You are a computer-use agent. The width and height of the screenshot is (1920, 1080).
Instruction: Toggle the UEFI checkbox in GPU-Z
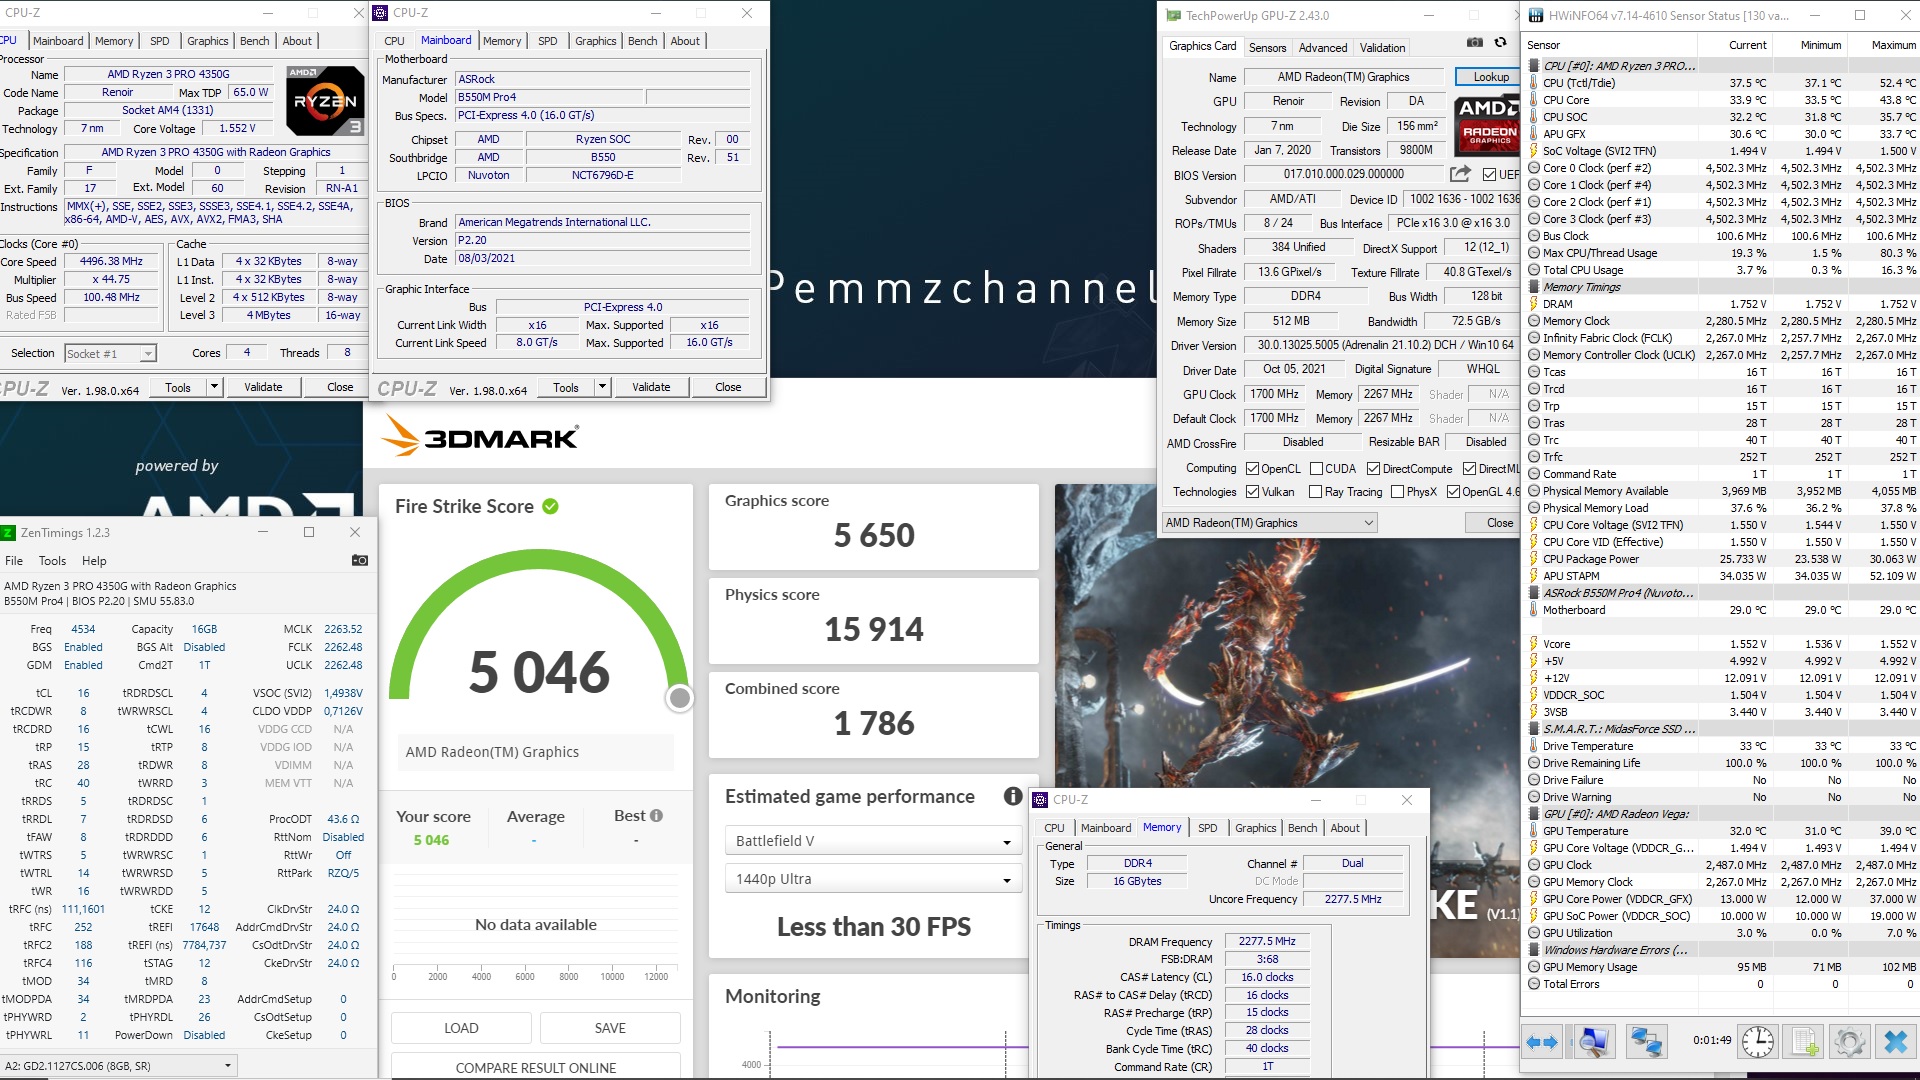coord(1490,175)
